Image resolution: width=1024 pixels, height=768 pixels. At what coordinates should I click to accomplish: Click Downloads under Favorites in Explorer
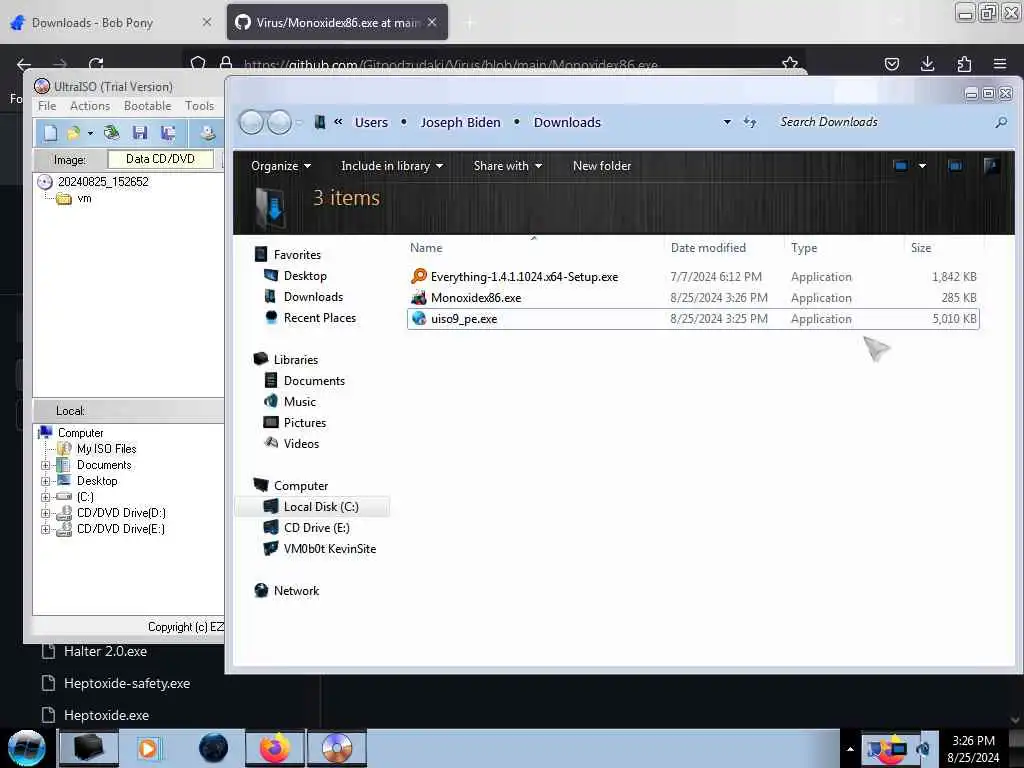(x=313, y=296)
